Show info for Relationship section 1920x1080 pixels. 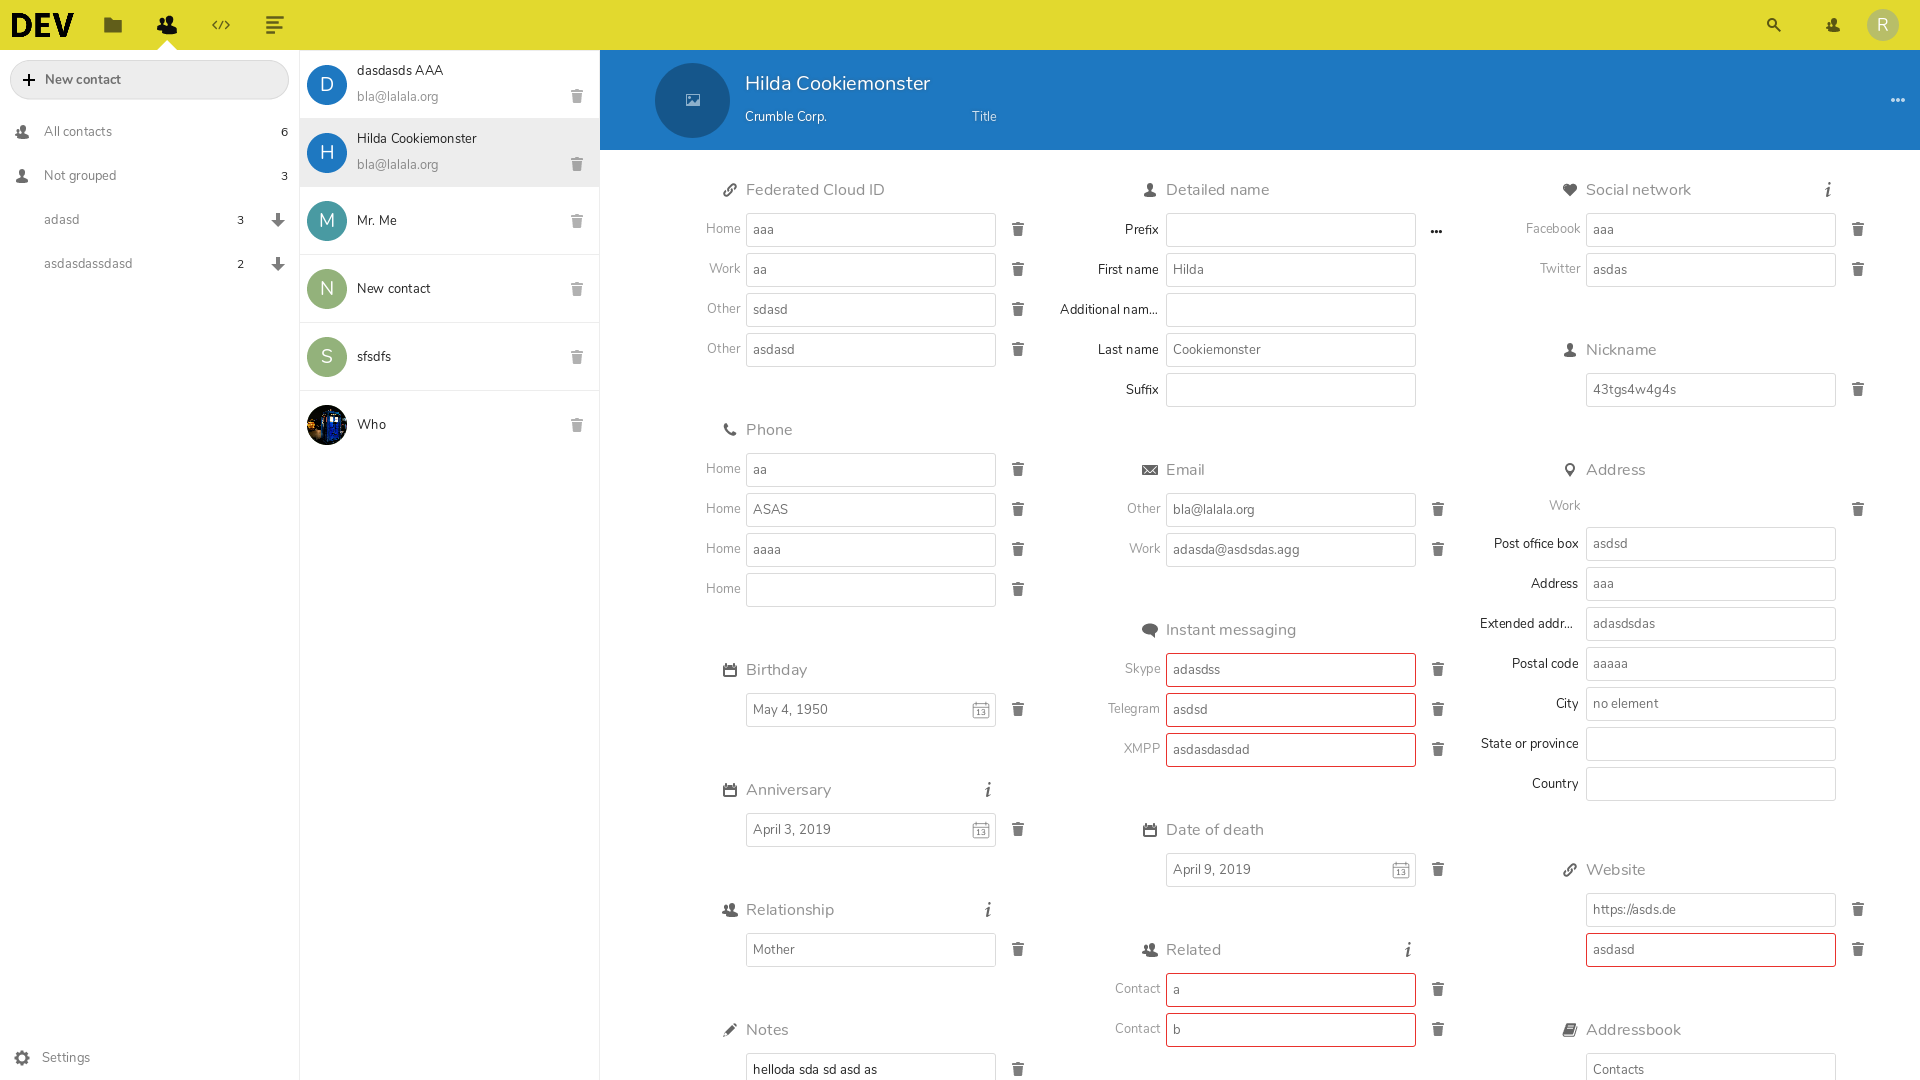pos(988,910)
